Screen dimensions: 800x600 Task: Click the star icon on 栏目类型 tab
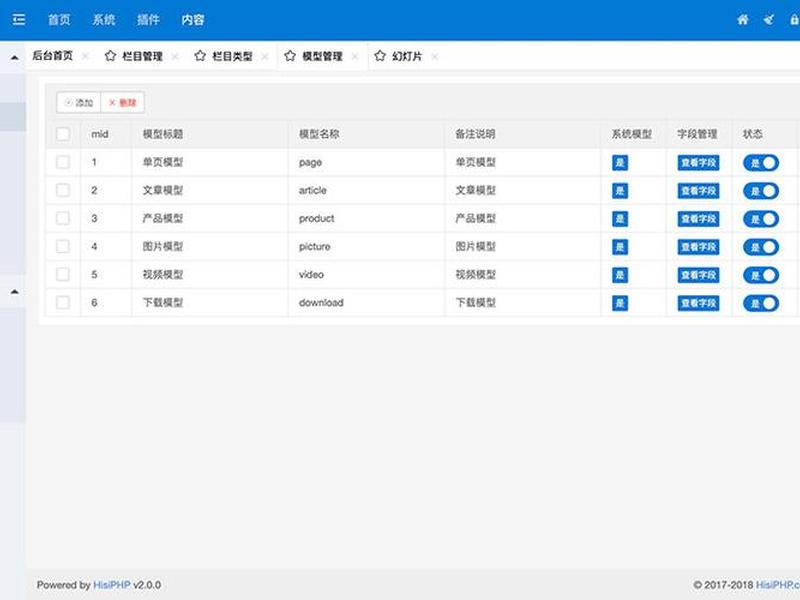[x=200, y=56]
